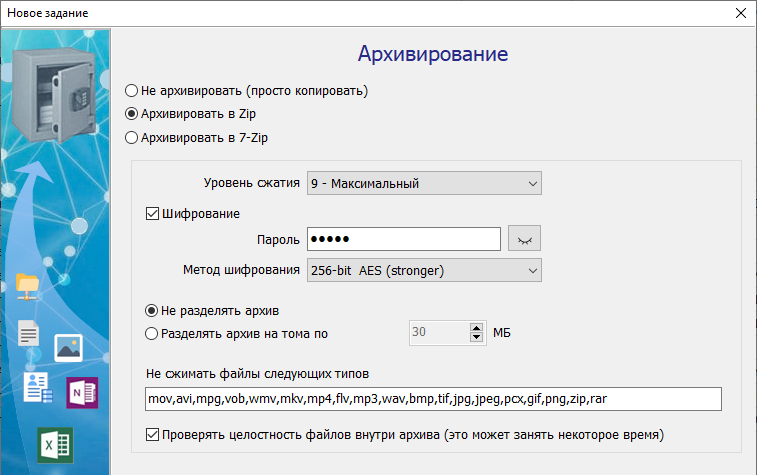
Task: Close the 'Новое задание' window
Action: tap(739, 14)
